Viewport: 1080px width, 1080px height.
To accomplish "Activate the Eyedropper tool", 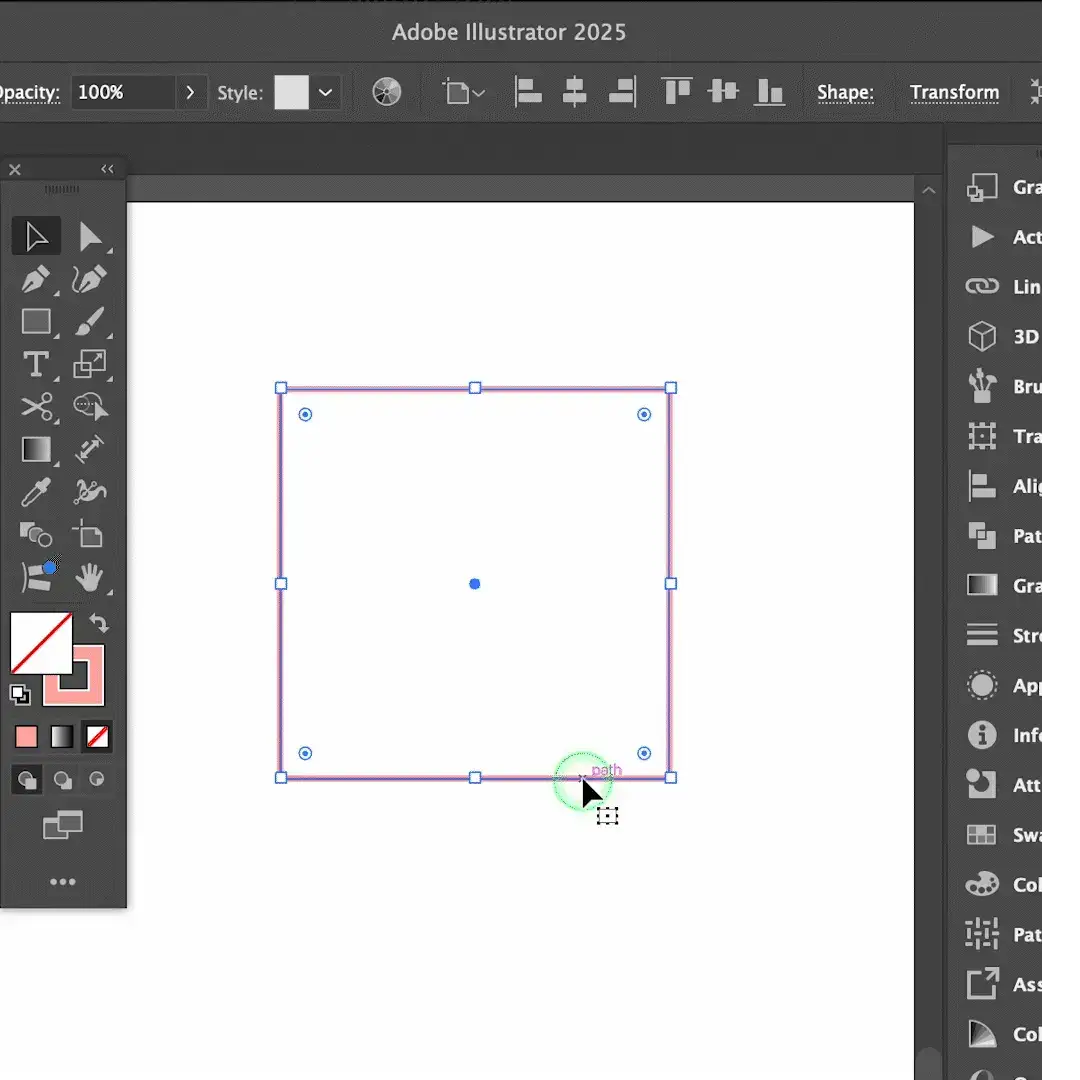I will point(36,492).
